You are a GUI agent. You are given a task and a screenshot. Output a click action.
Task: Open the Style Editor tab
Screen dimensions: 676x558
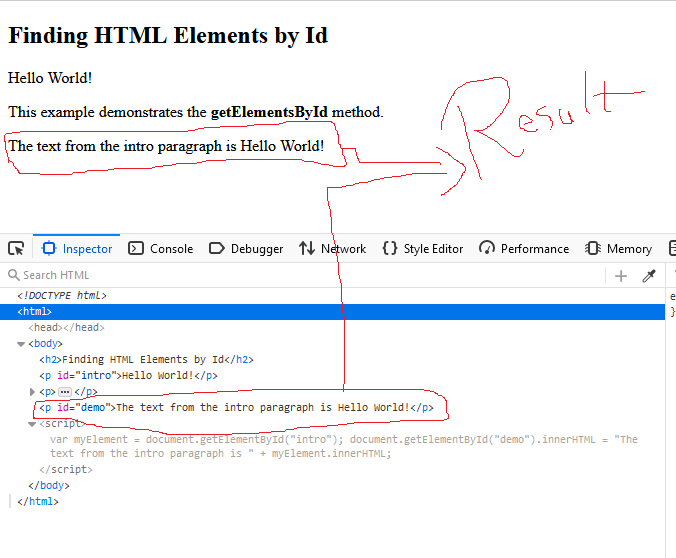422,249
